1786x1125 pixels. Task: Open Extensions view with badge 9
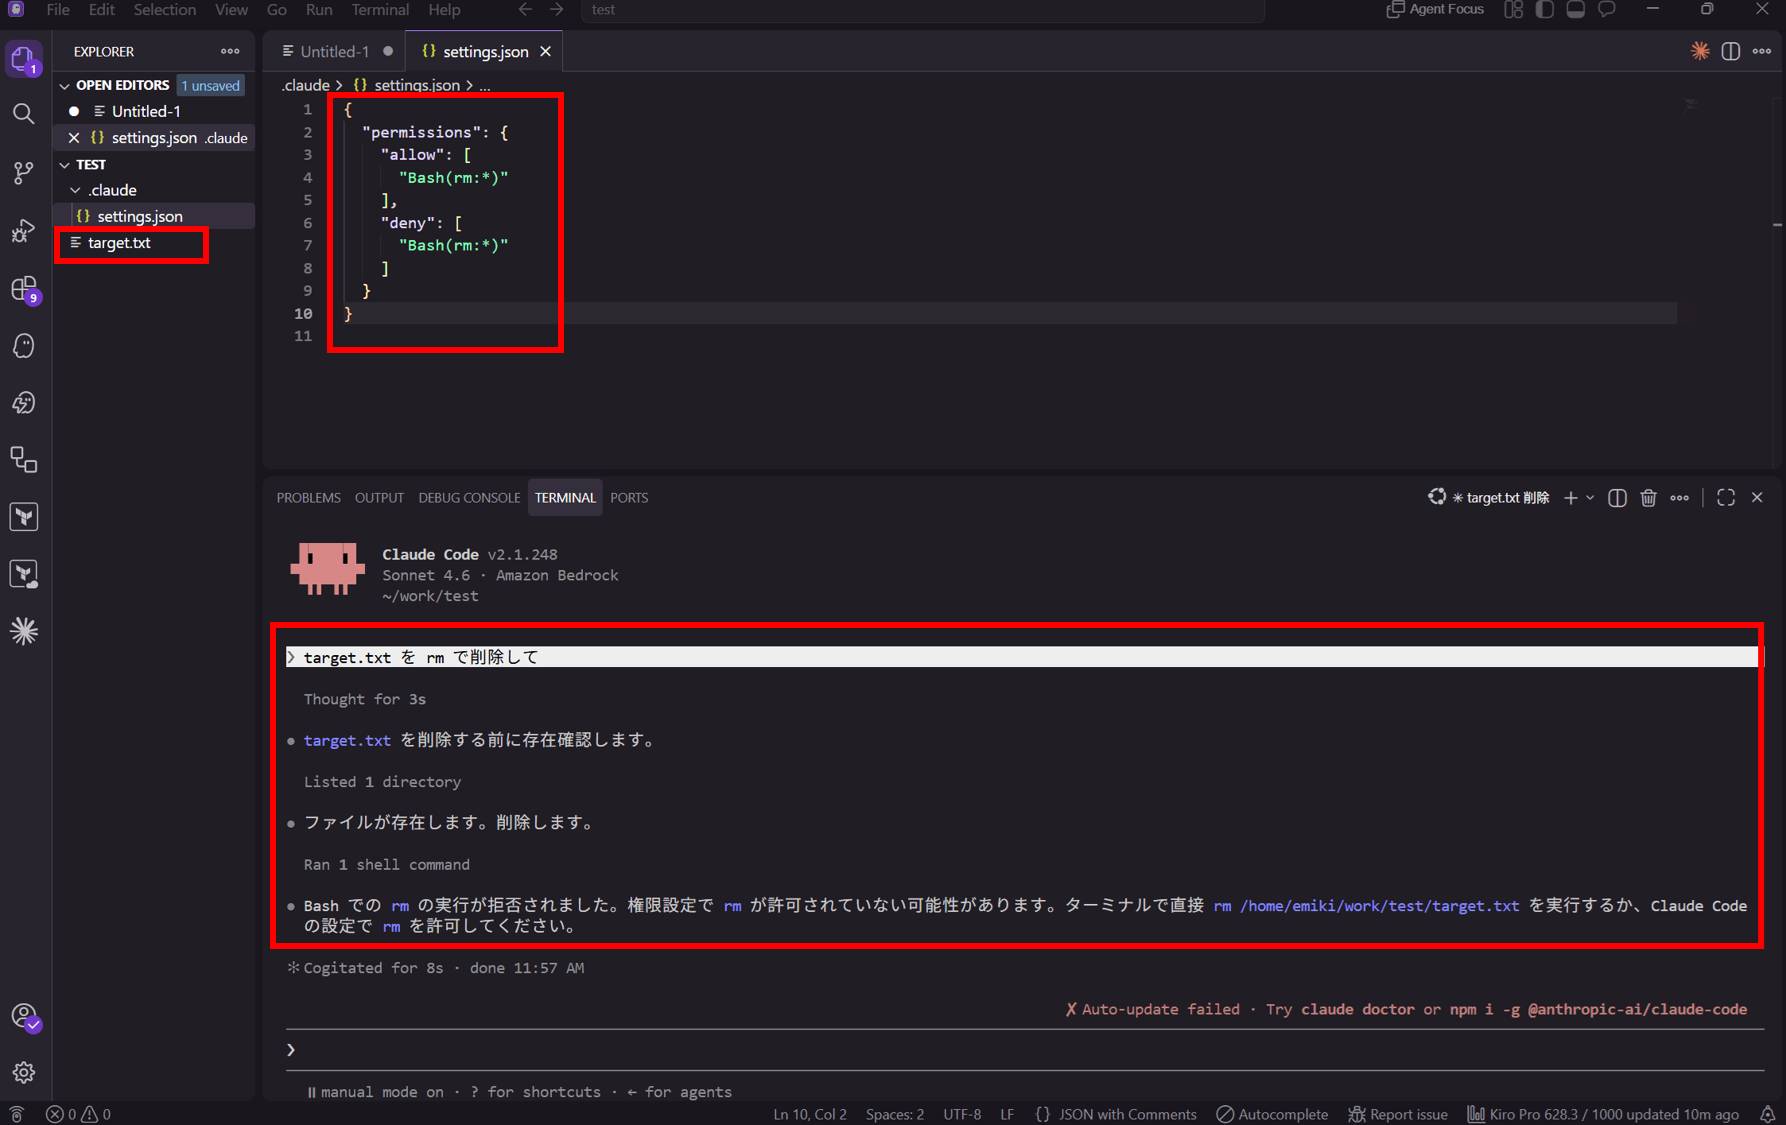click(24, 289)
